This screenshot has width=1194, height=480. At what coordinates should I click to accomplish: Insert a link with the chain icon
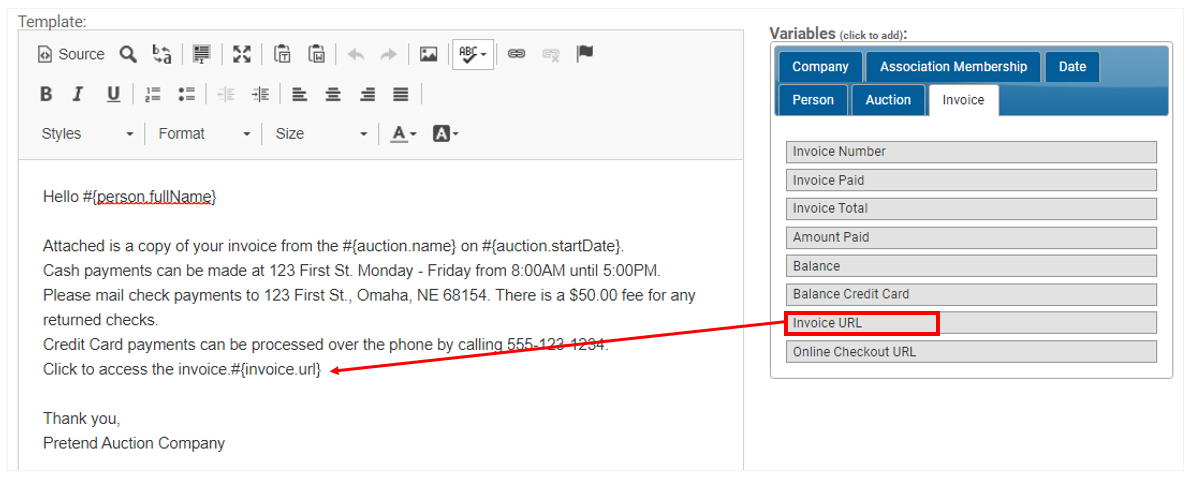(516, 54)
